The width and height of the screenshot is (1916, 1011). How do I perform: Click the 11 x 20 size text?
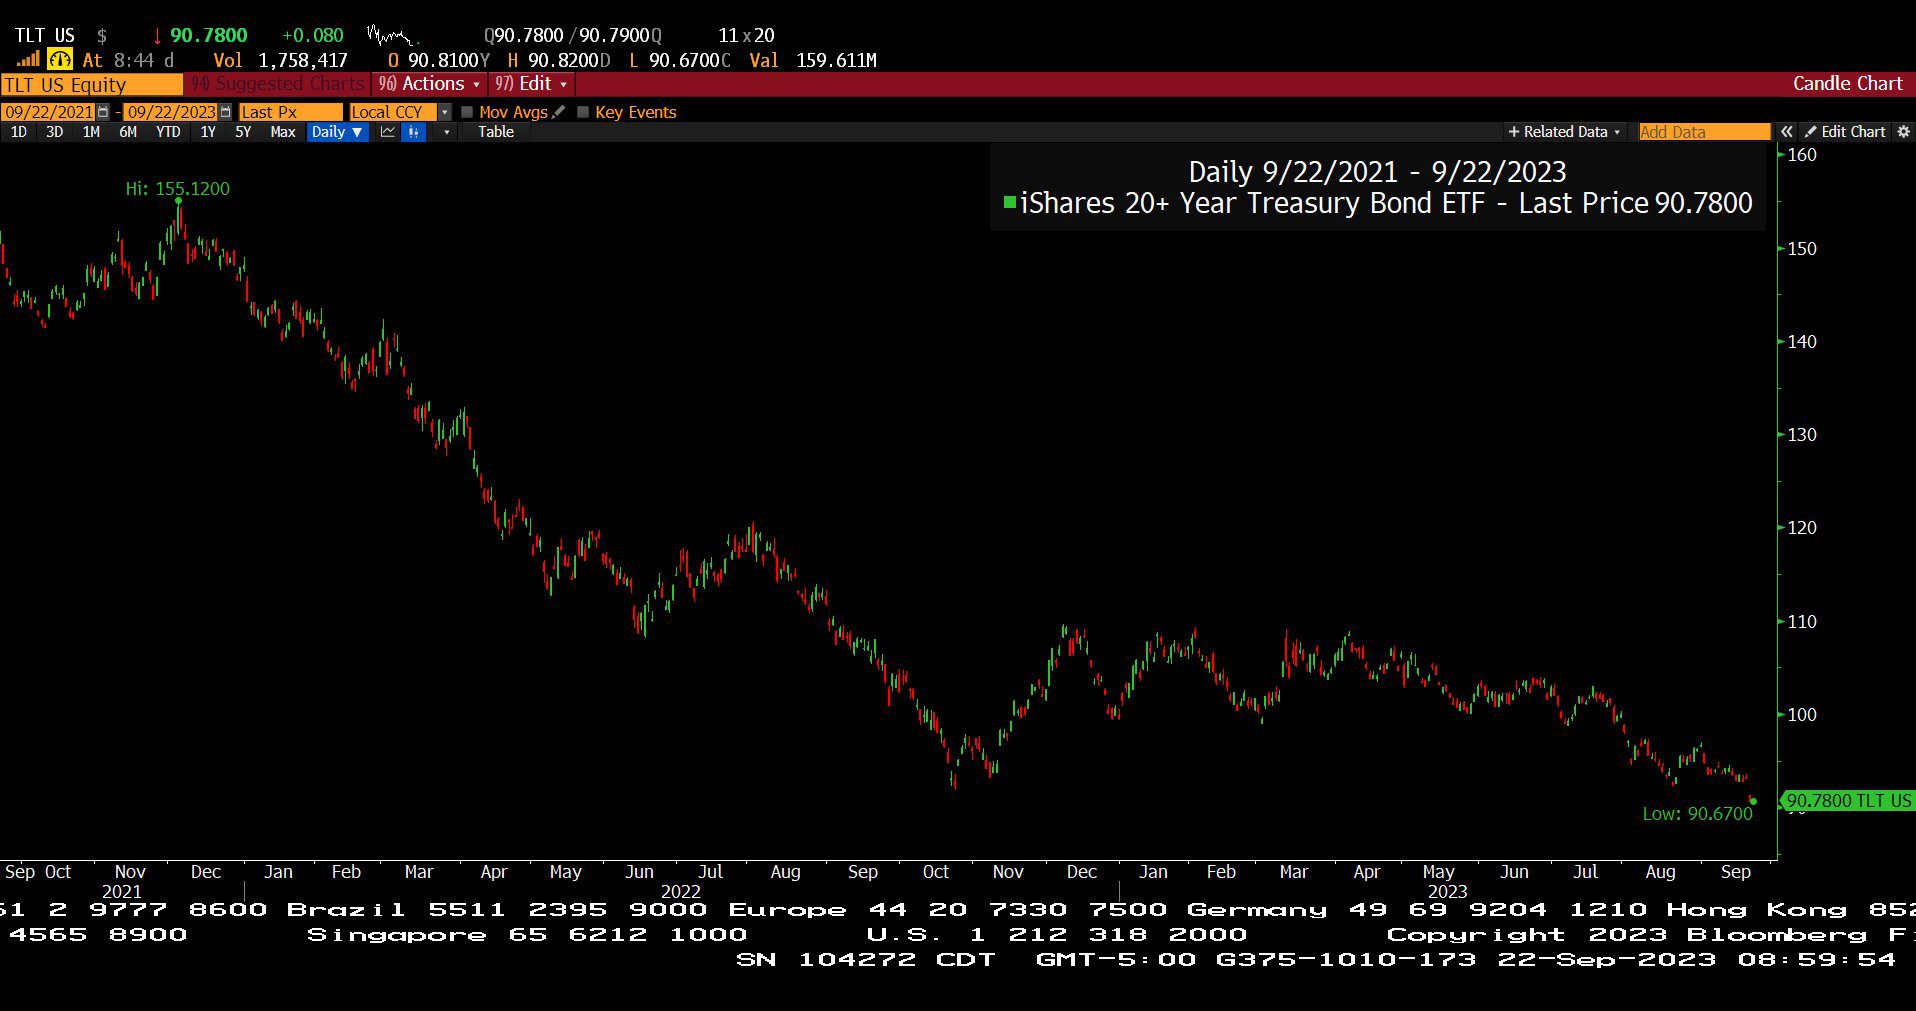click(x=746, y=36)
